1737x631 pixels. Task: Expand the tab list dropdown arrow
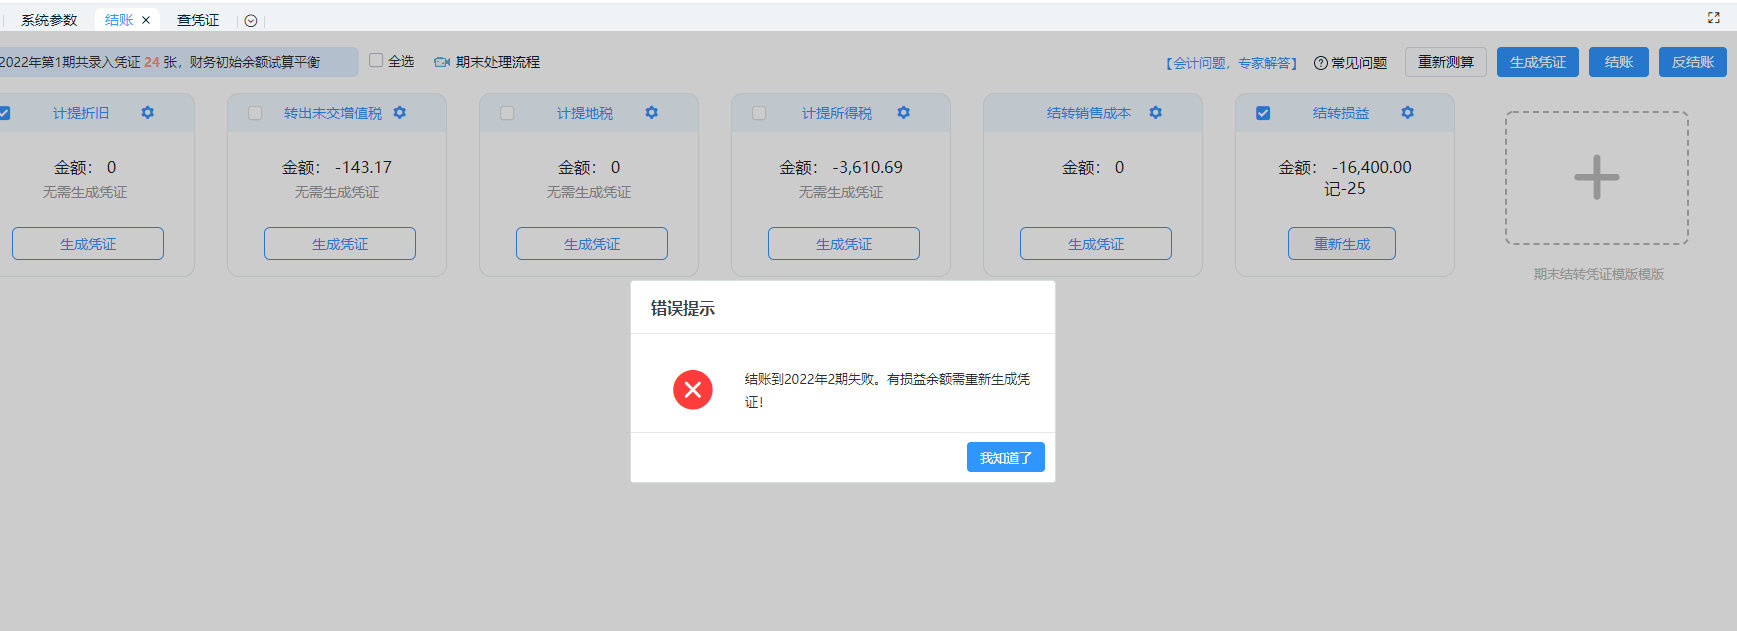coord(251,21)
